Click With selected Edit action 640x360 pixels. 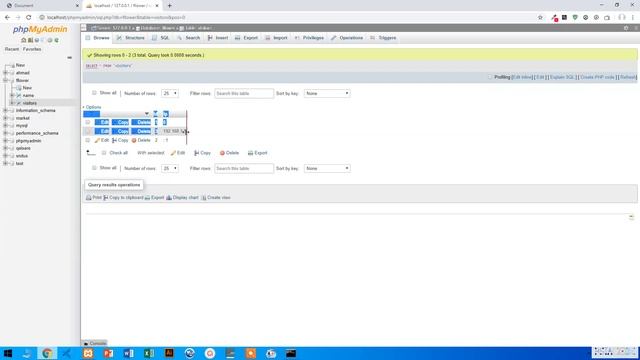pos(178,153)
